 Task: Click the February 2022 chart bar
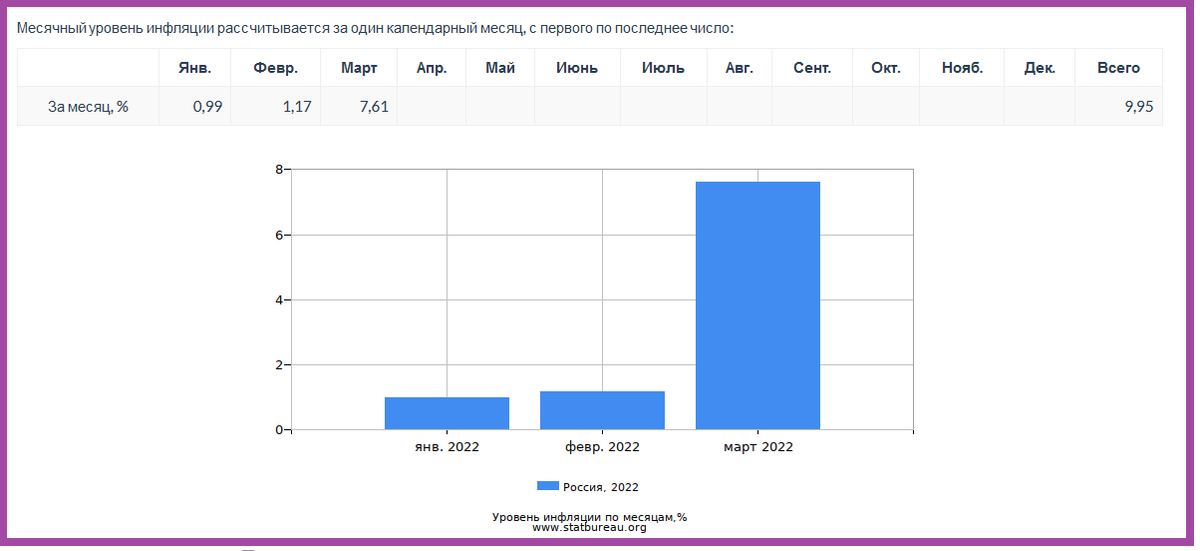(x=602, y=411)
